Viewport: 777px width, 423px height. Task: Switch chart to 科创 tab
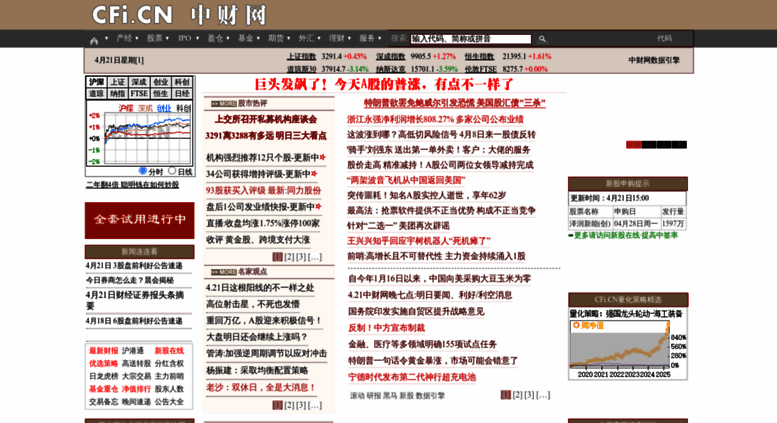(182, 82)
